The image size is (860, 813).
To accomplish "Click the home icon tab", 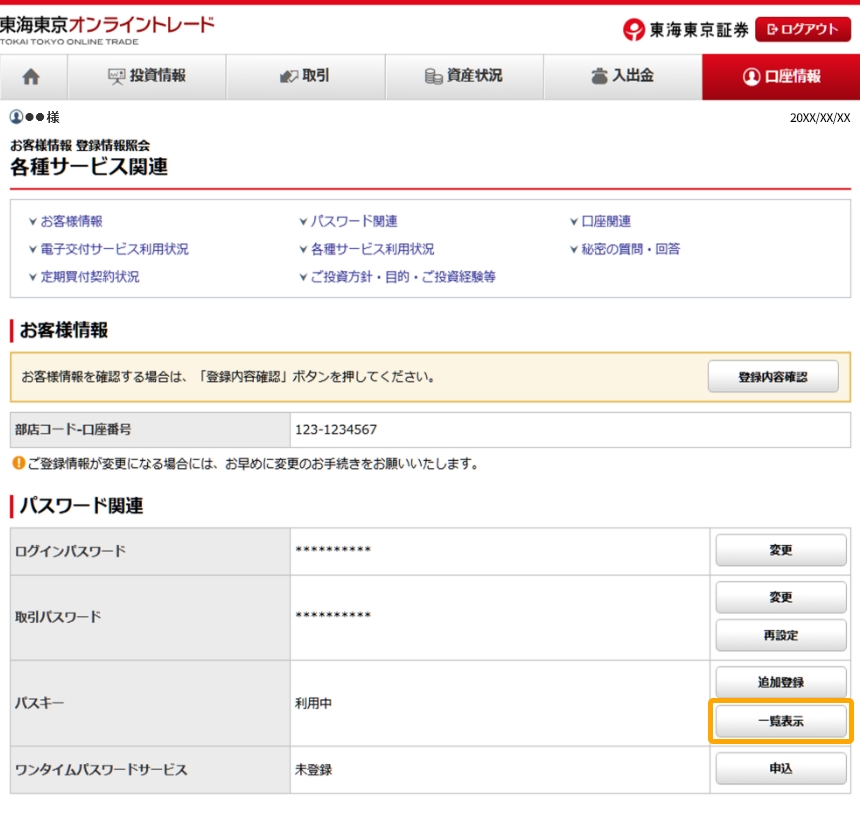I will tap(33, 77).
